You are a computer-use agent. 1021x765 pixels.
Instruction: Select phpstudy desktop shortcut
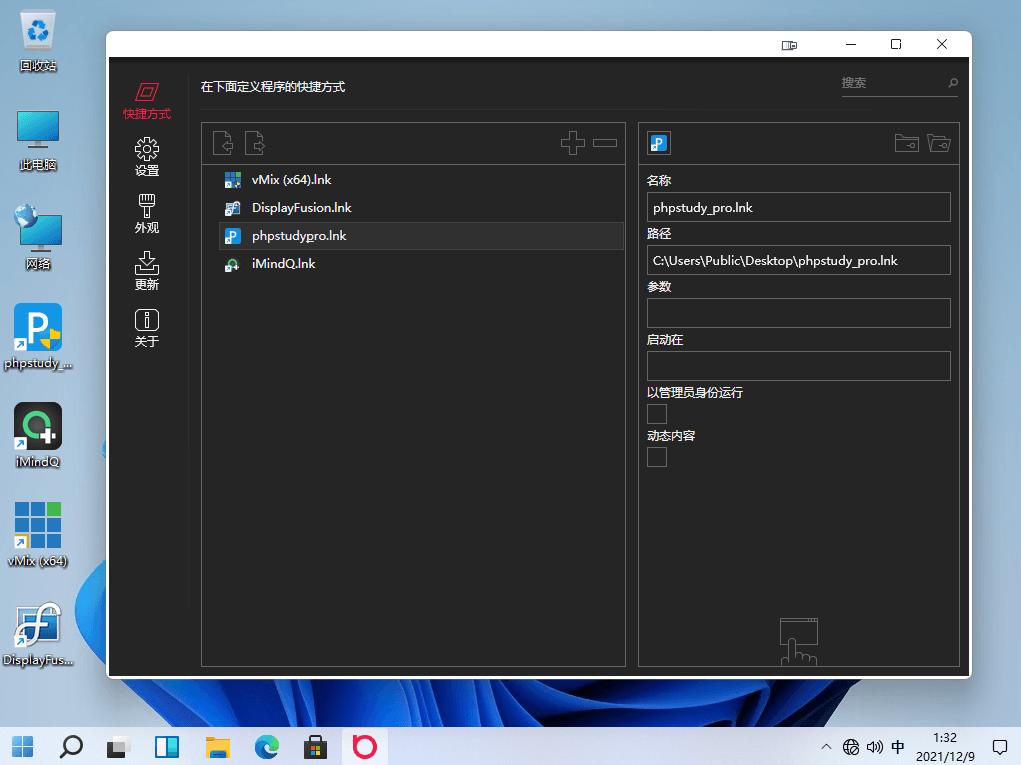[38, 337]
